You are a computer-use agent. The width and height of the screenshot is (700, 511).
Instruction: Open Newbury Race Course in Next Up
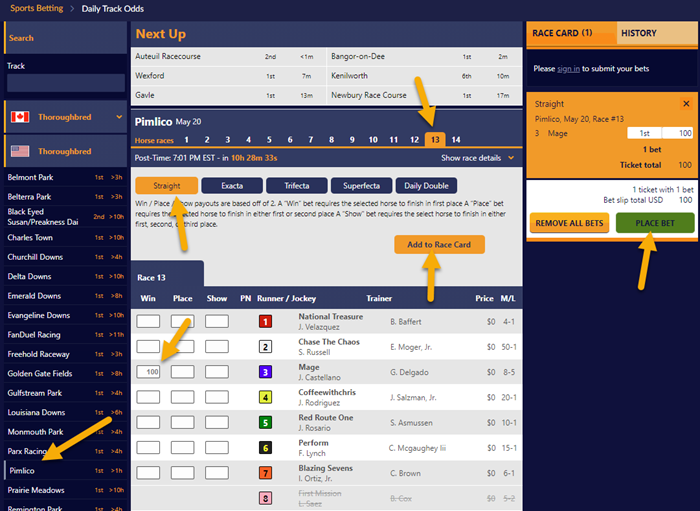425,95
